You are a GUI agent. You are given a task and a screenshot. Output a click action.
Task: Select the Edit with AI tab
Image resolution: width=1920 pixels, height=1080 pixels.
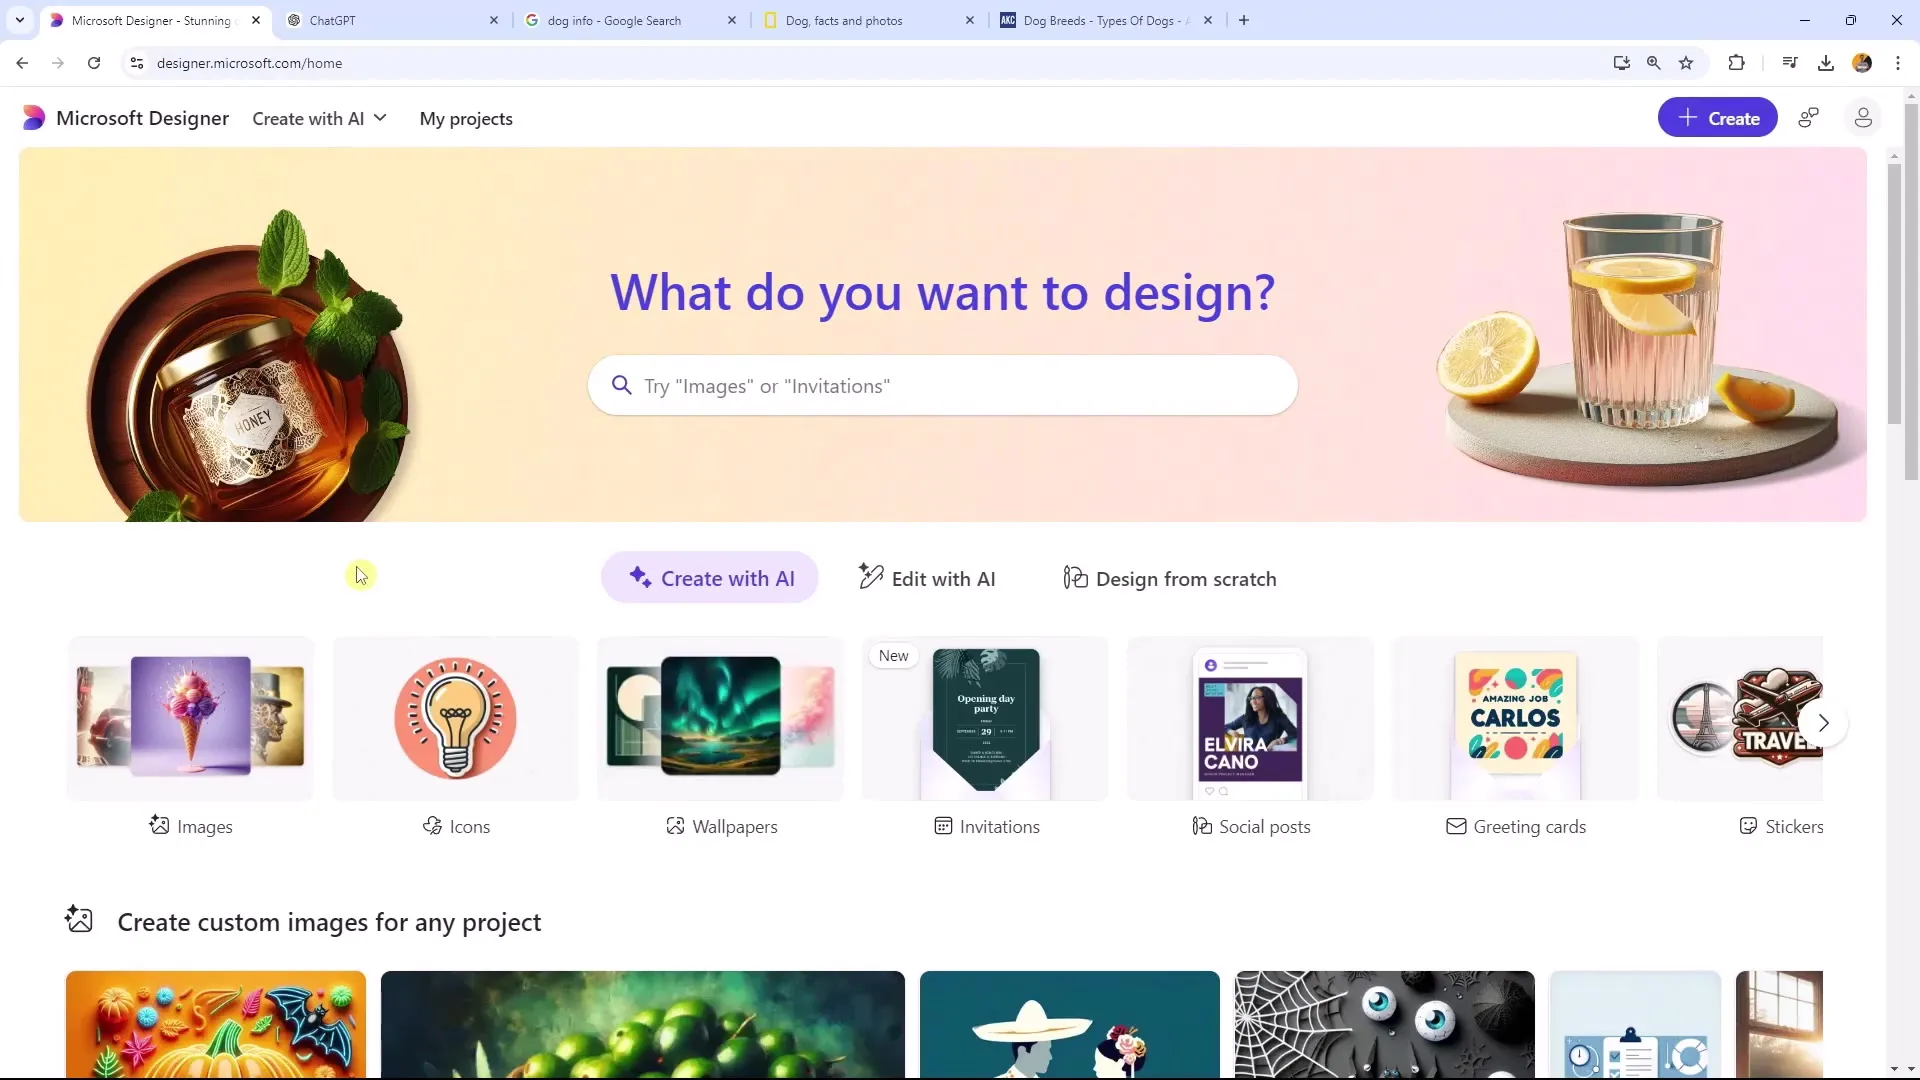(x=928, y=578)
